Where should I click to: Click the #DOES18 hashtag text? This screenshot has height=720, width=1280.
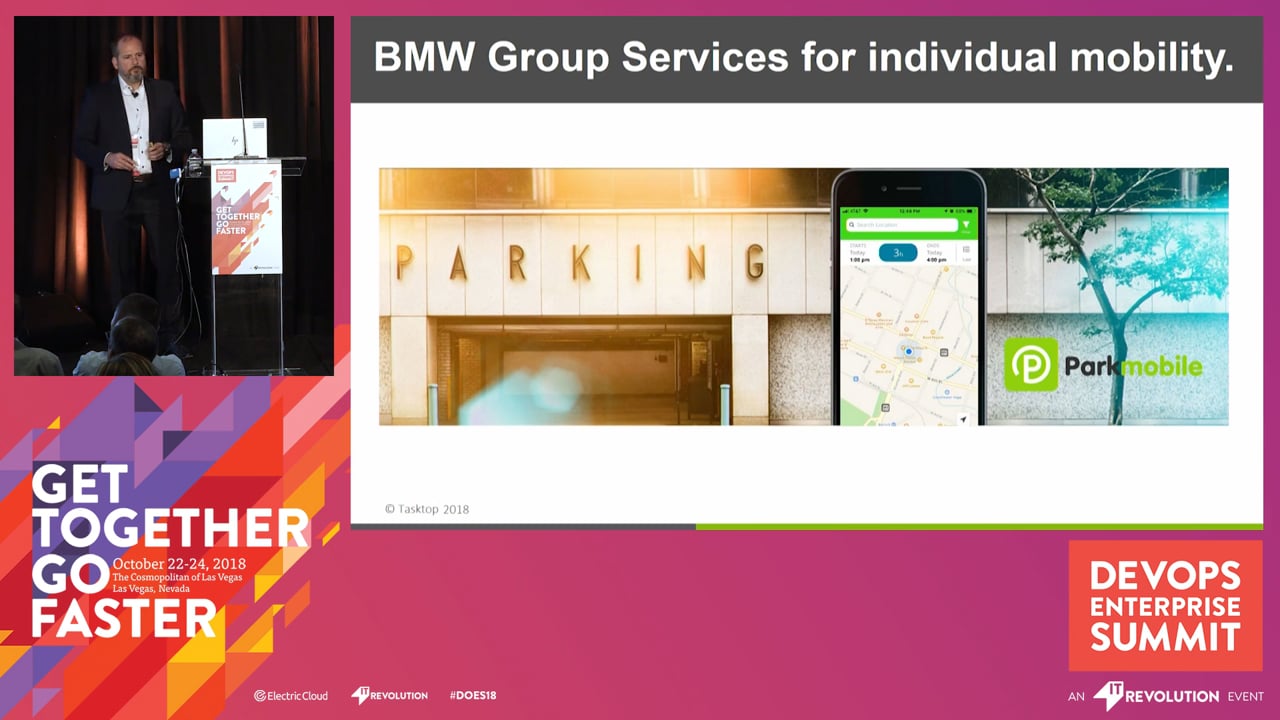click(x=473, y=695)
